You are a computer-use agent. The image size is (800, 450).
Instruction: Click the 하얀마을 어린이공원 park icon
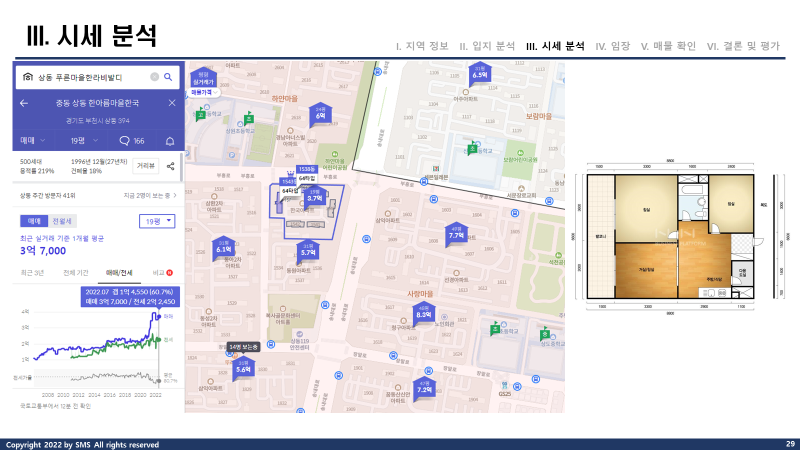point(335,154)
